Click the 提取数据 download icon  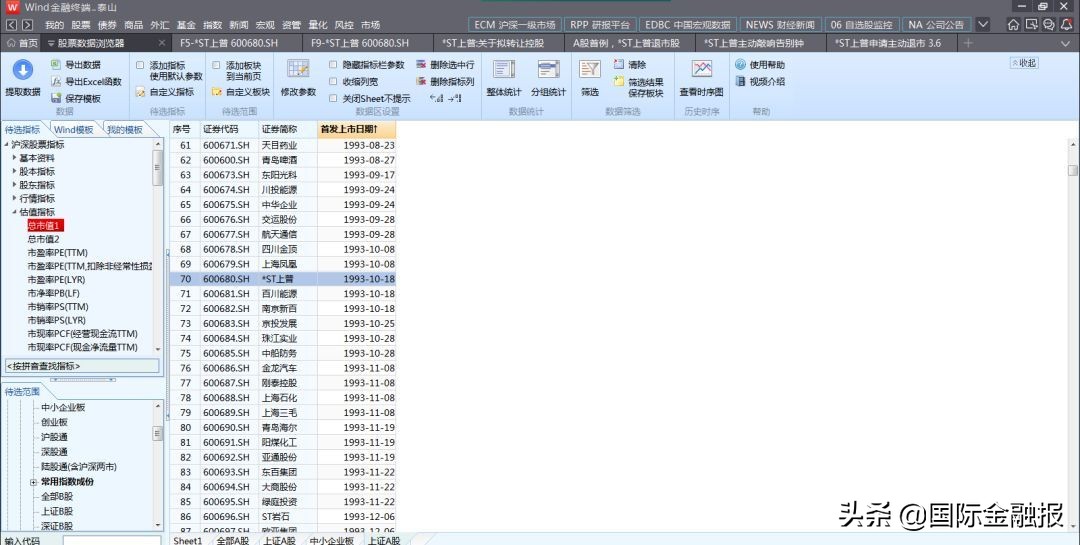tap(23, 70)
